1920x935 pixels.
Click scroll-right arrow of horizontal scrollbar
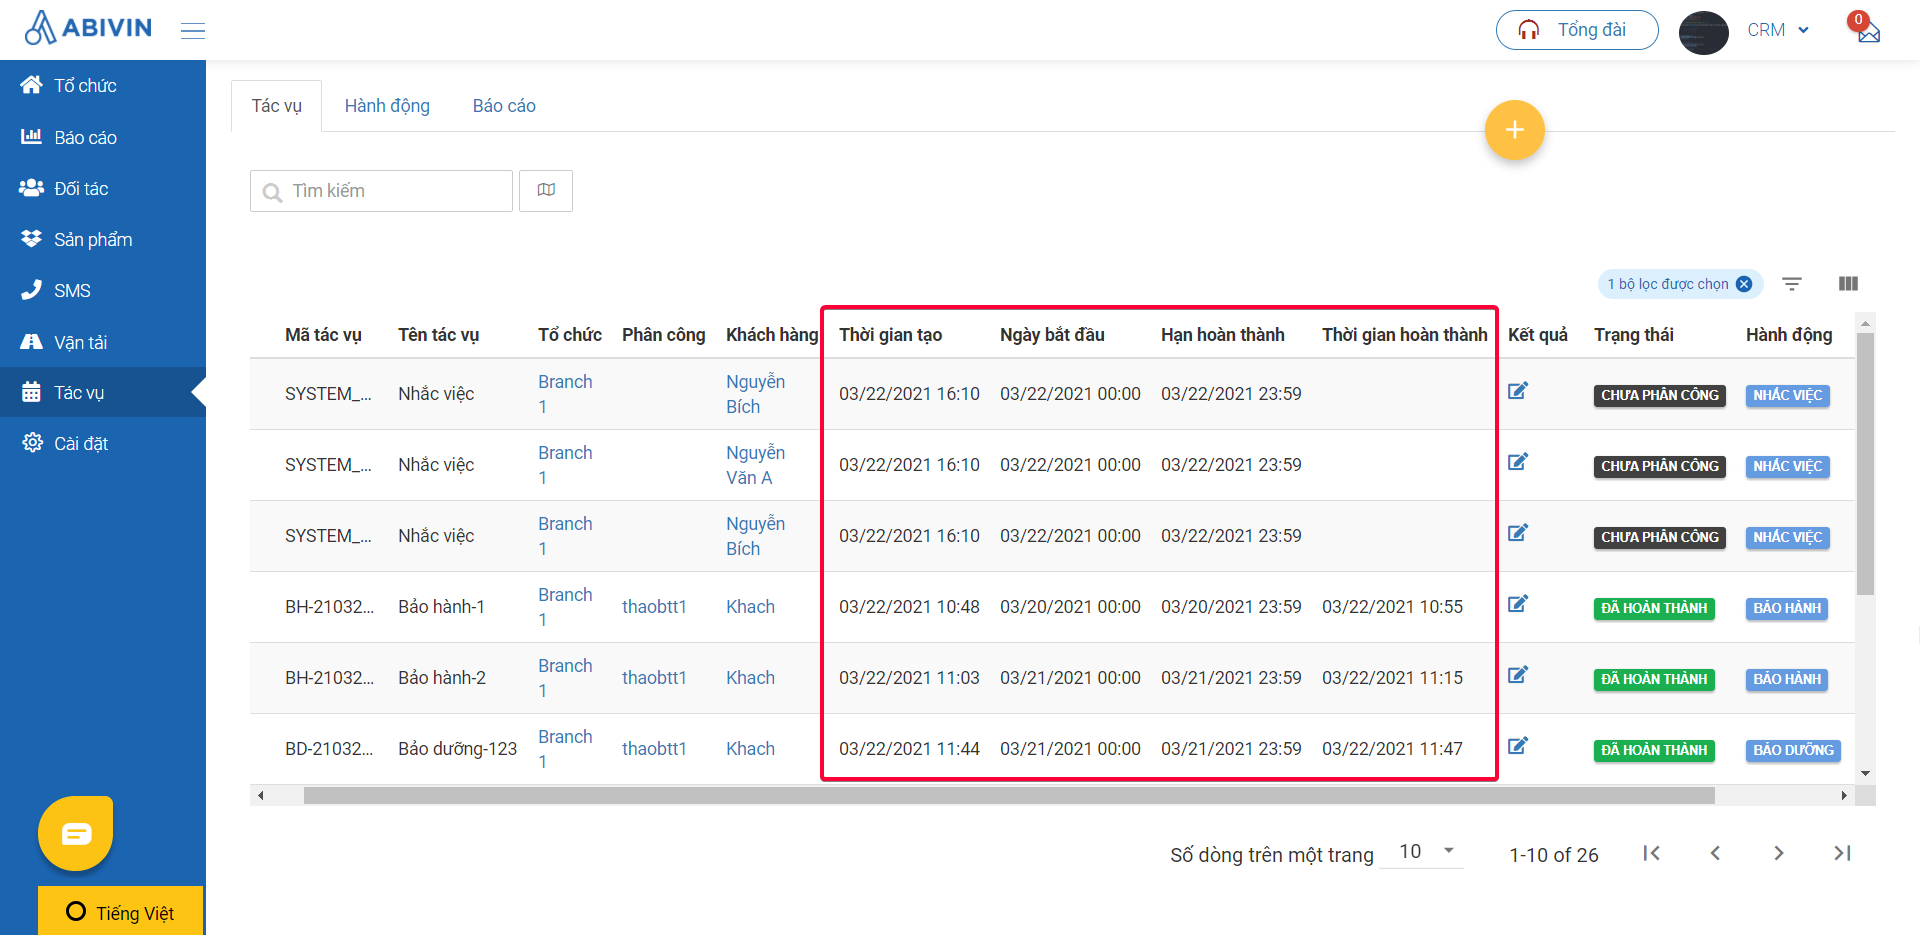tap(1844, 796)
